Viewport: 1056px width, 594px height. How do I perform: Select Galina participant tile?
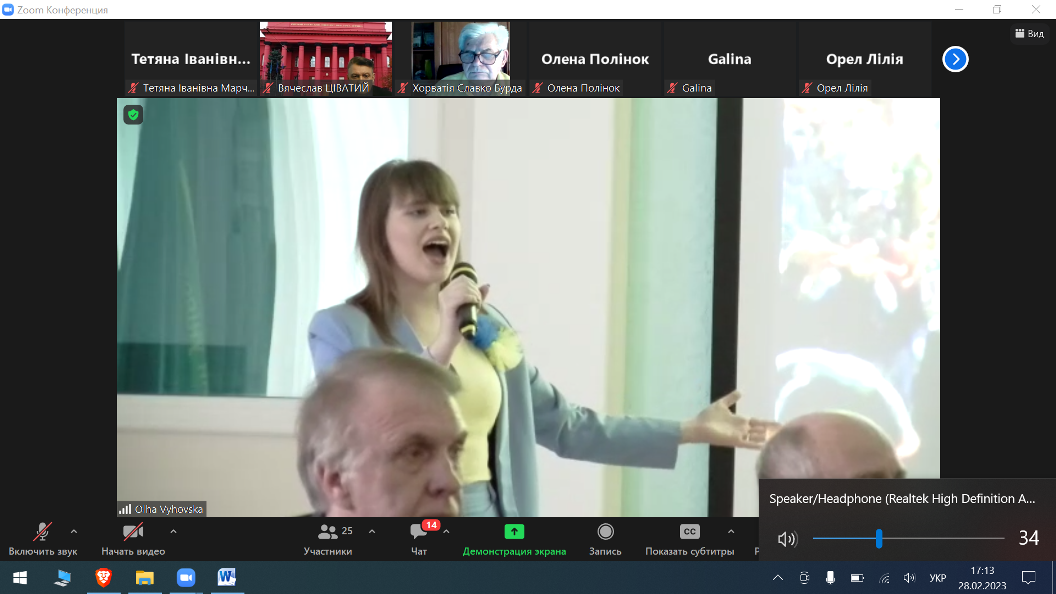point(730,59)
